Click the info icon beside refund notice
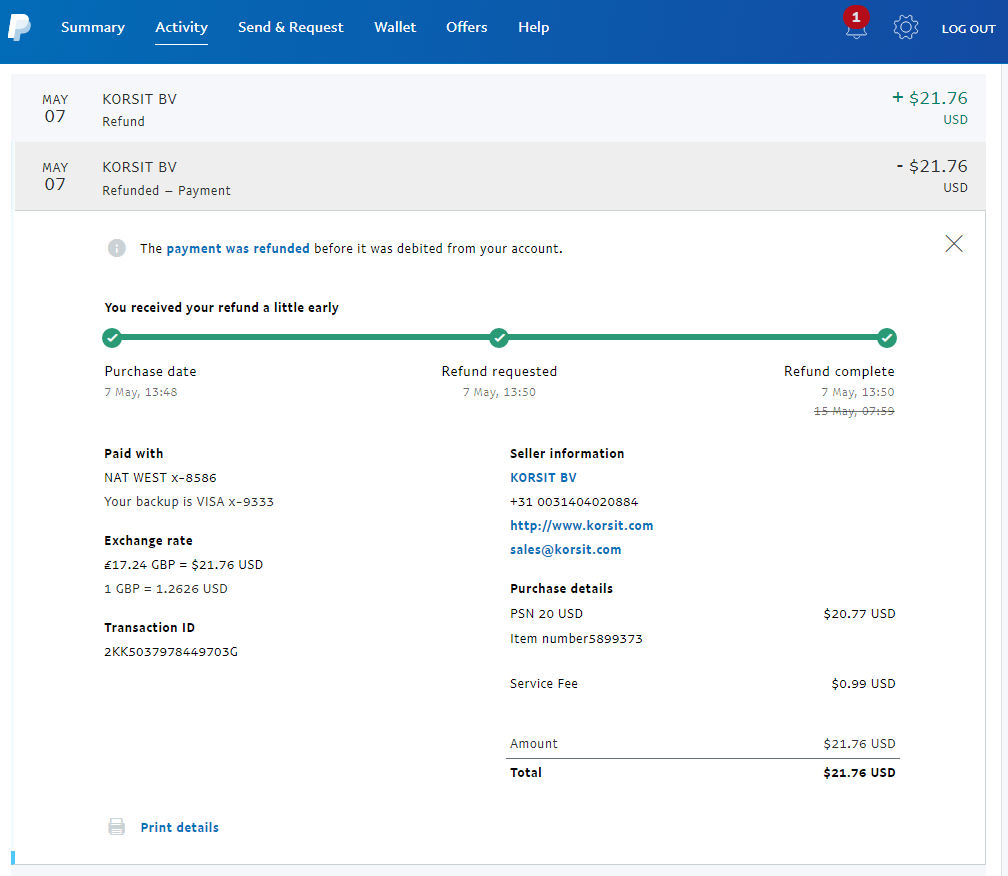Image resolution: width=1008 pixels, height=876 pixels. pos(116,248)
